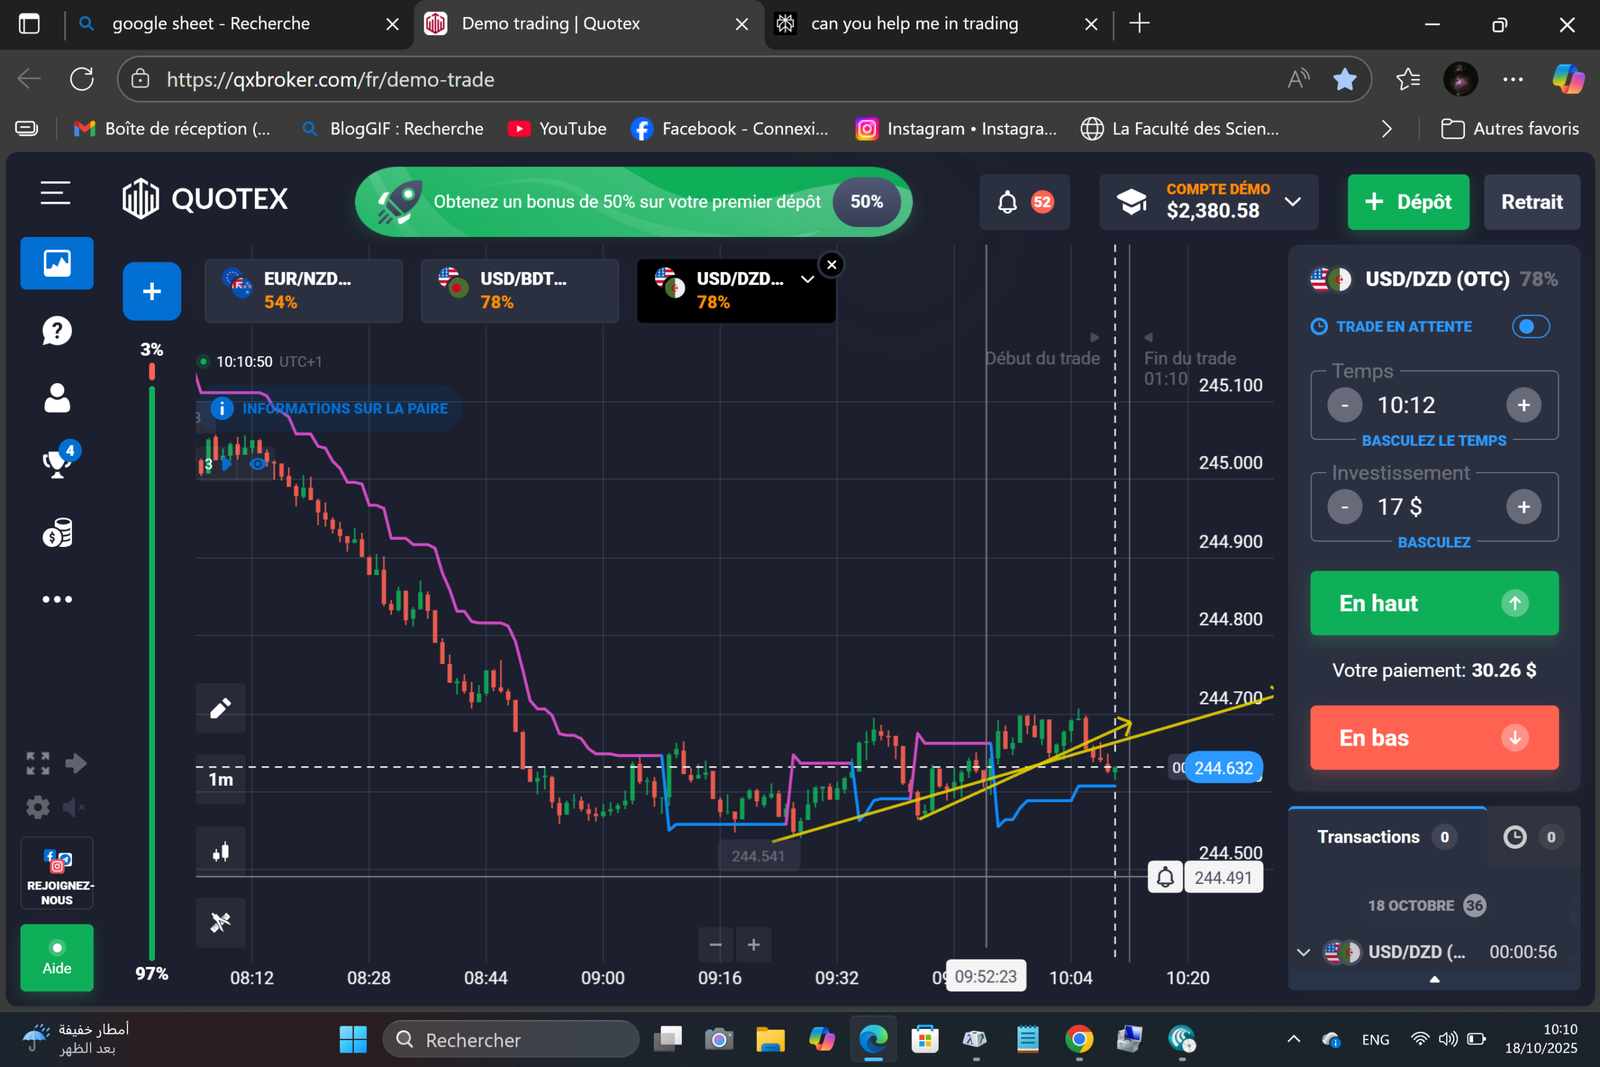1600x1067 pixels.
Task: Expand the USD/DZD transaction entry
Action: (x=1303, y=952)
